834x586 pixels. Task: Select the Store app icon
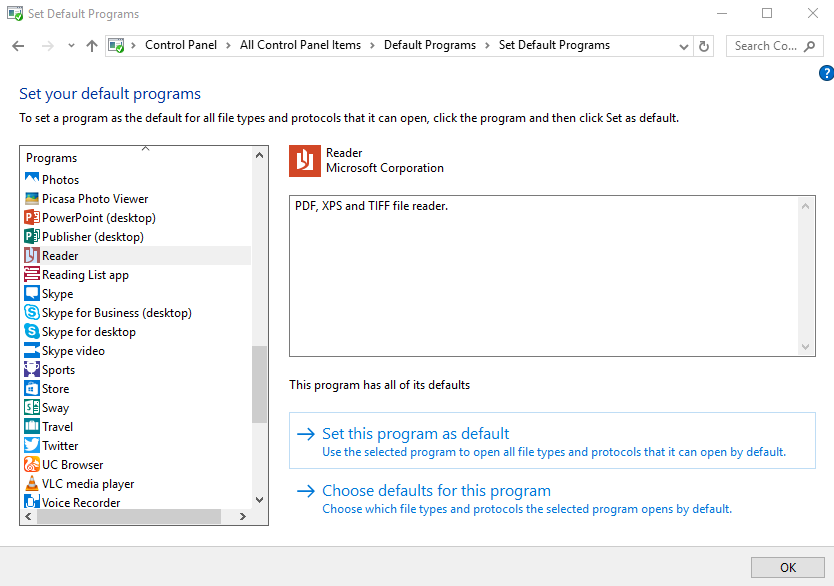click(32, 388)
